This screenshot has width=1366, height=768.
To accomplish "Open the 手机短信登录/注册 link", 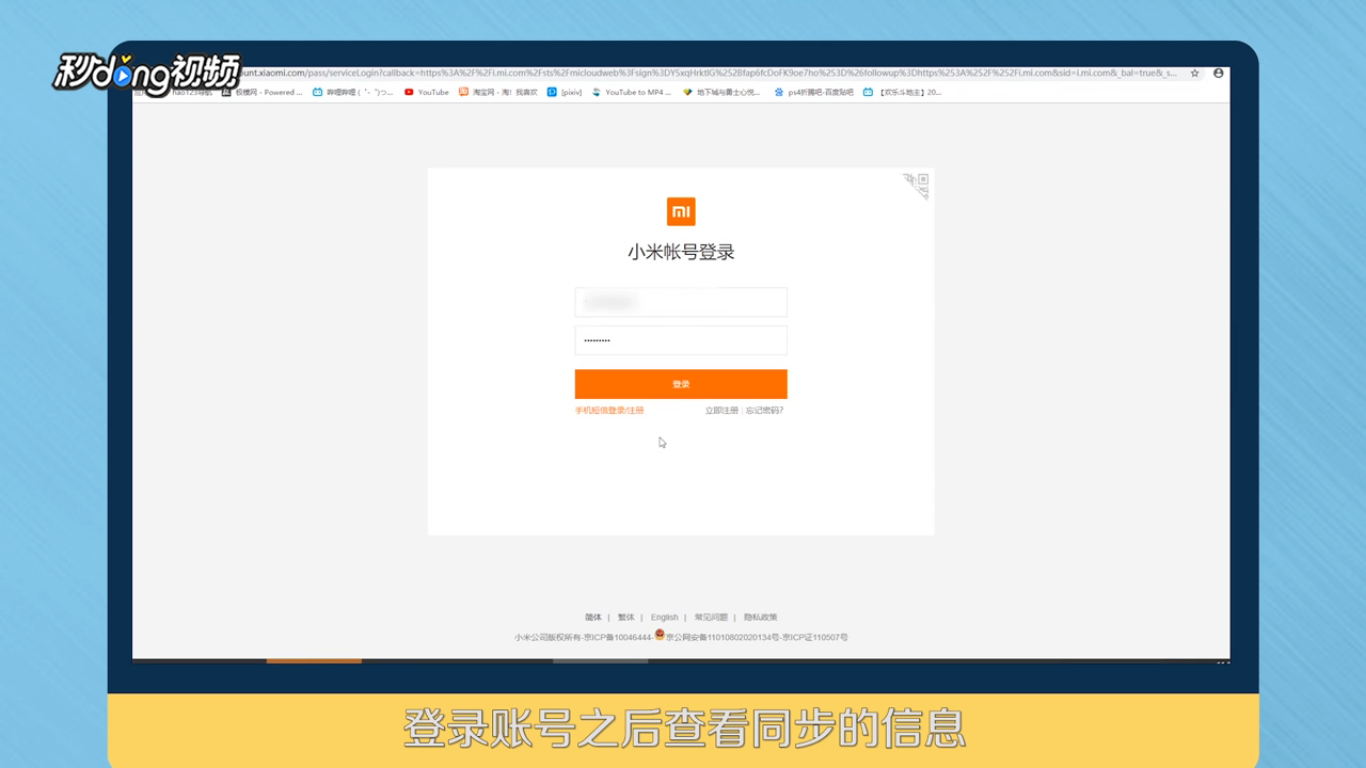I will tap(609, 411).
